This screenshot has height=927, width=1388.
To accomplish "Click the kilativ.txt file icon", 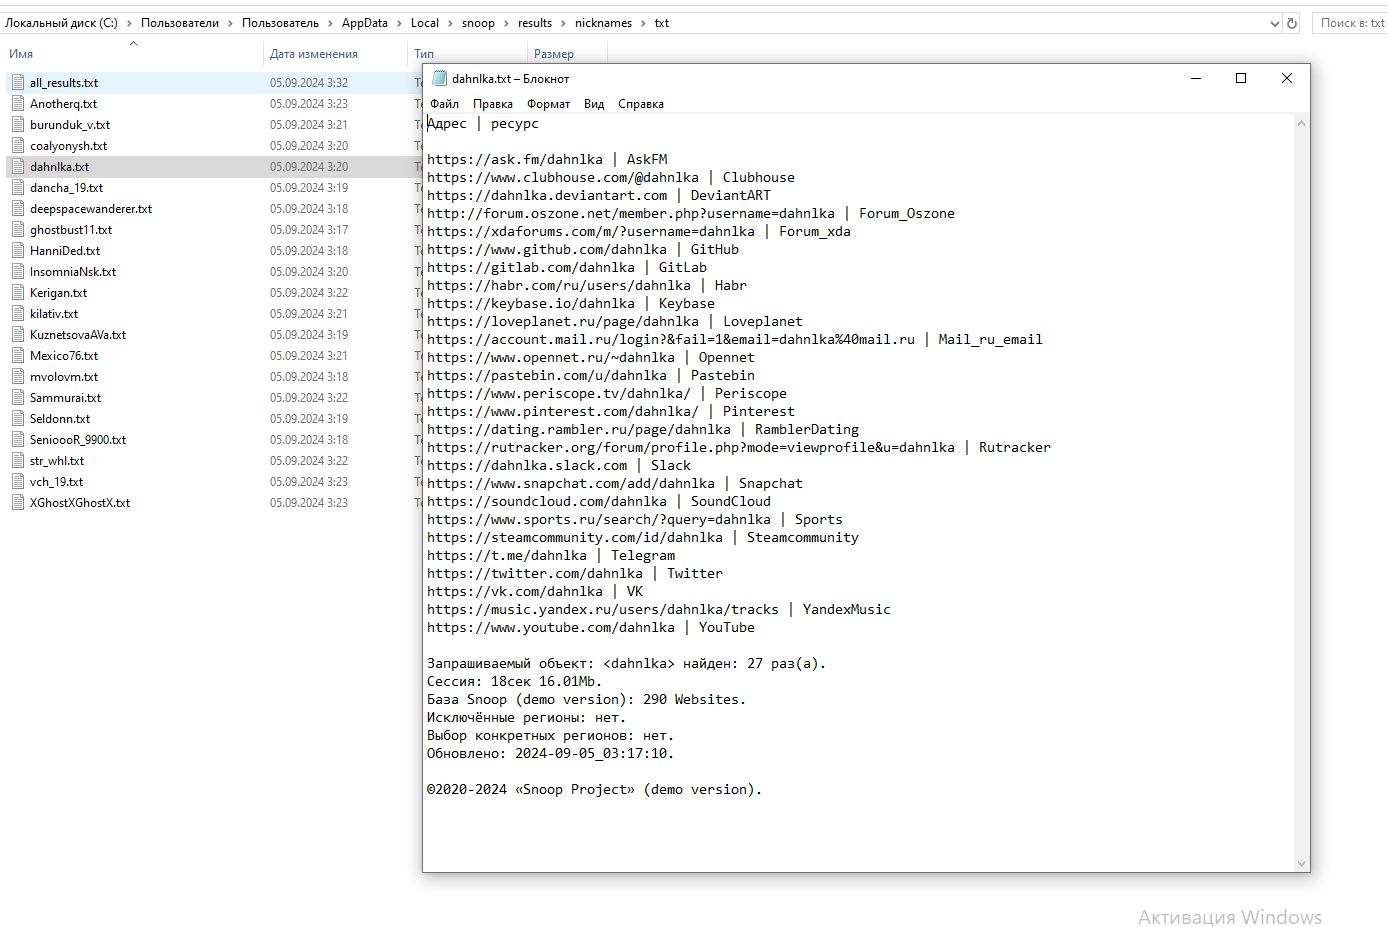I will 18,313.
